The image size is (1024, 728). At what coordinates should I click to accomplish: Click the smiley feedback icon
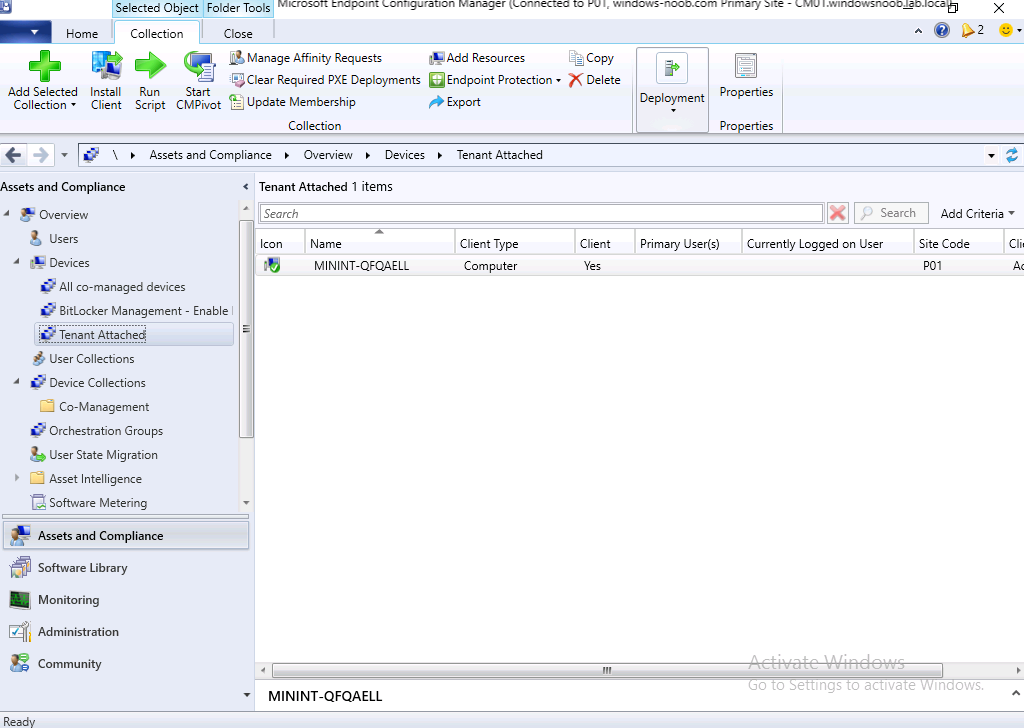[1006, 30]
